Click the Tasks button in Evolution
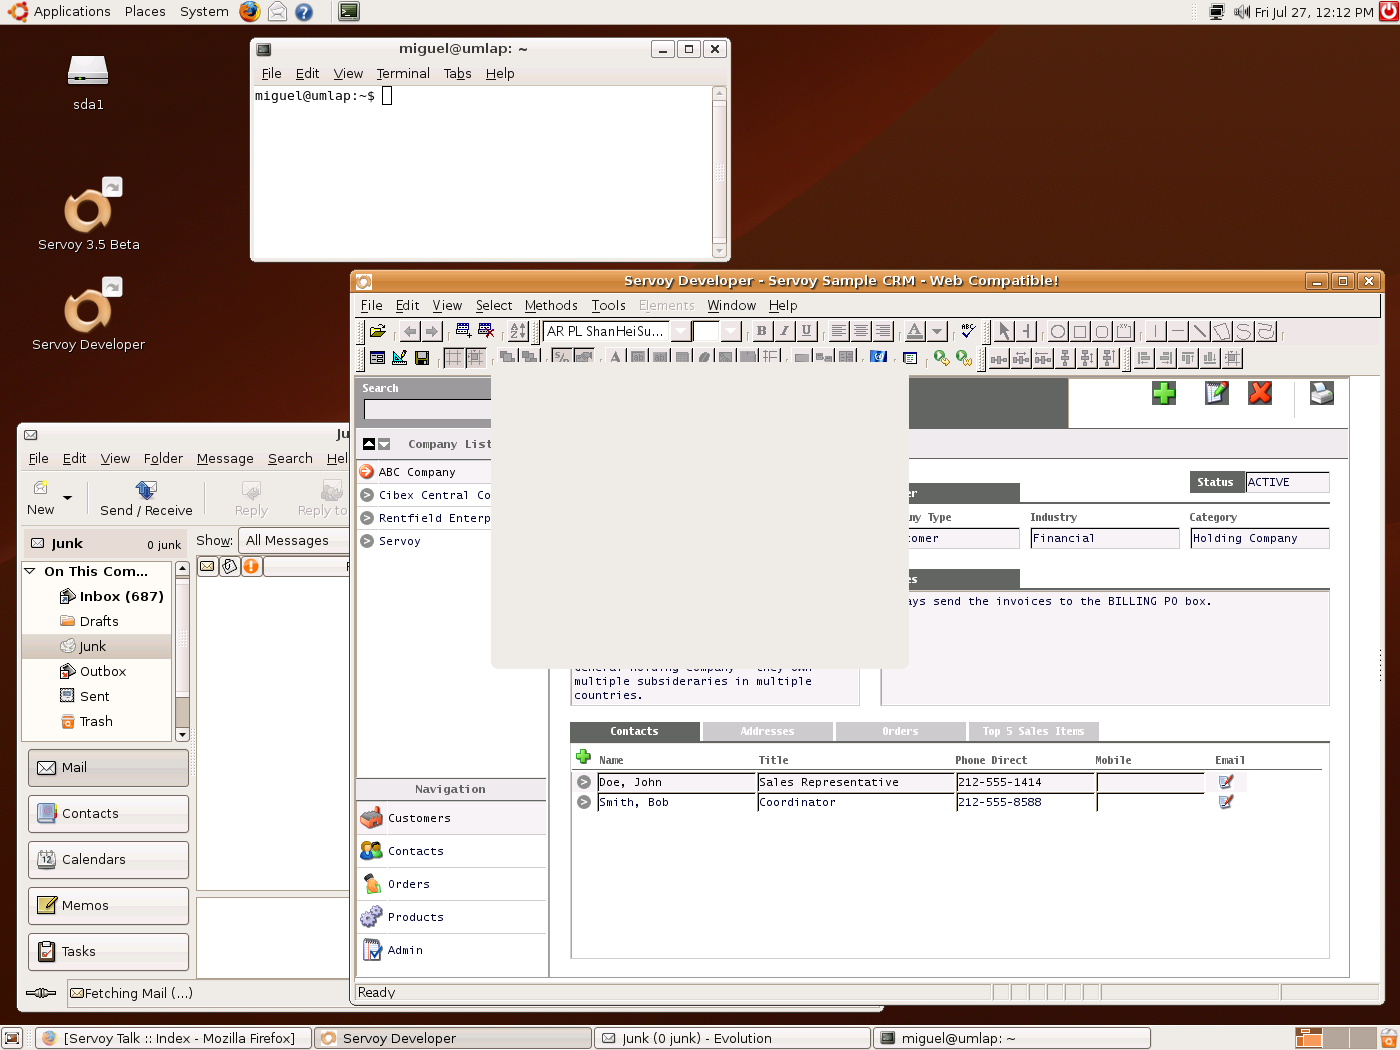Screen dimensions: 1400x1050 [108, 951]
